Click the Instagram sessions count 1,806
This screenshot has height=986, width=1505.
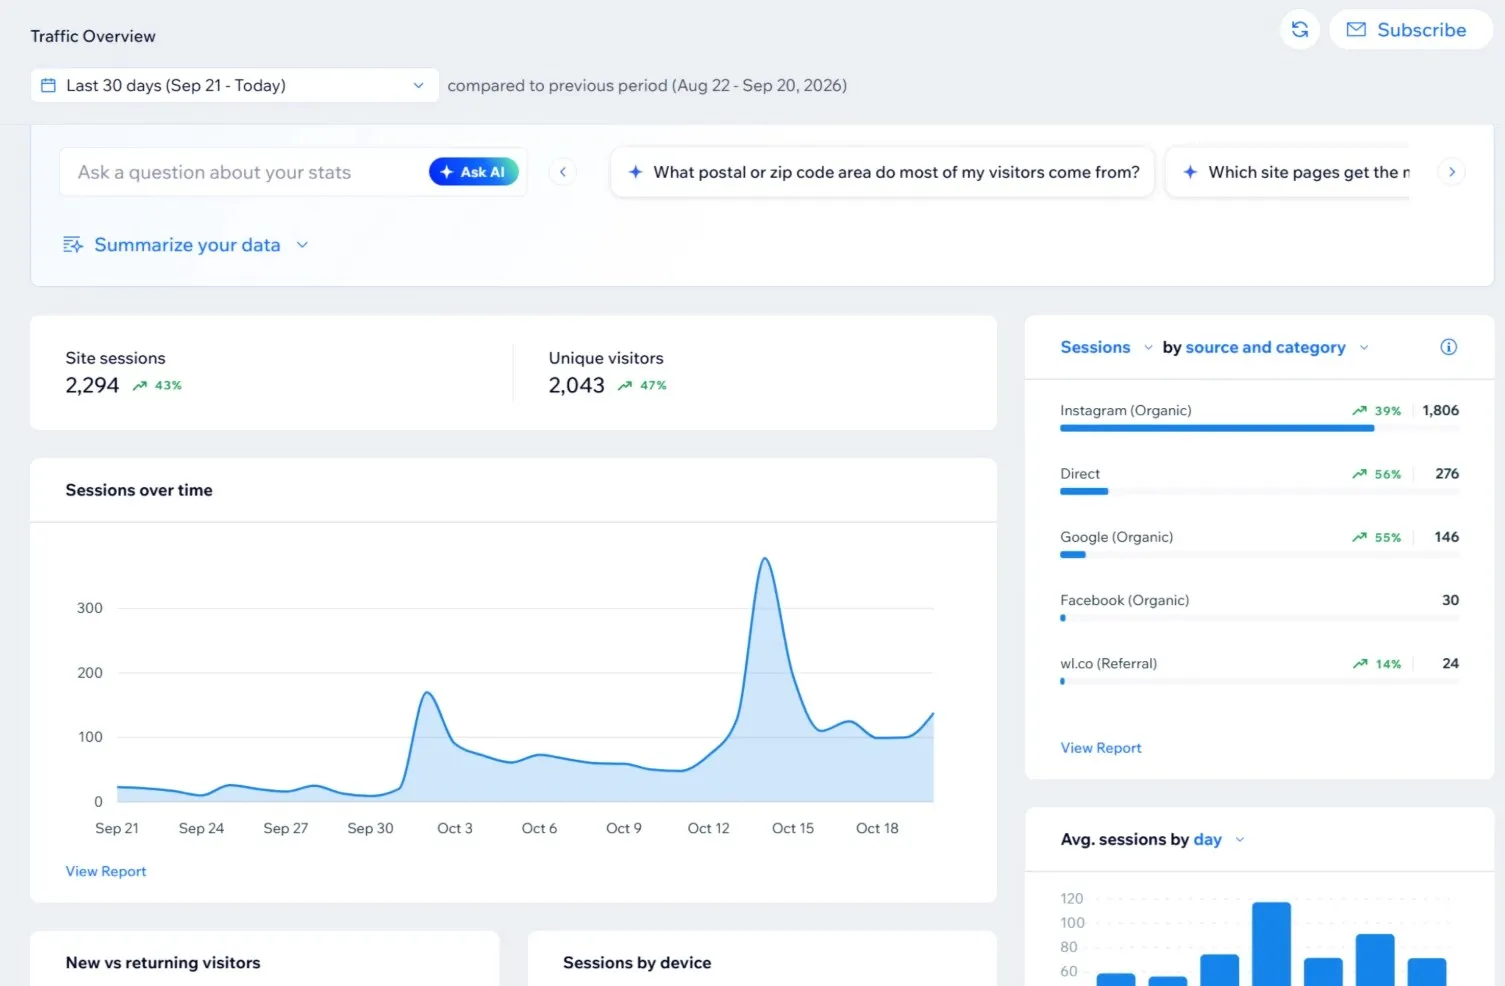[1441, 410]
